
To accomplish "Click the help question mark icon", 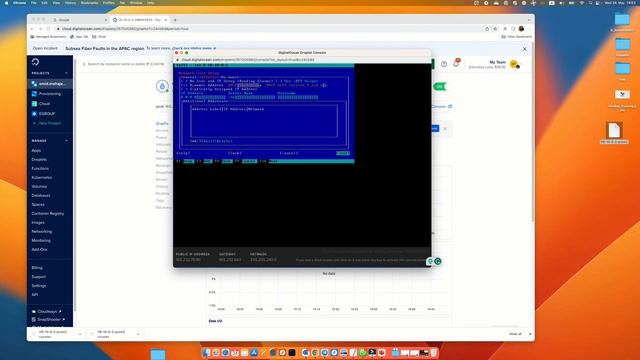I will click(x=444, y=64).
